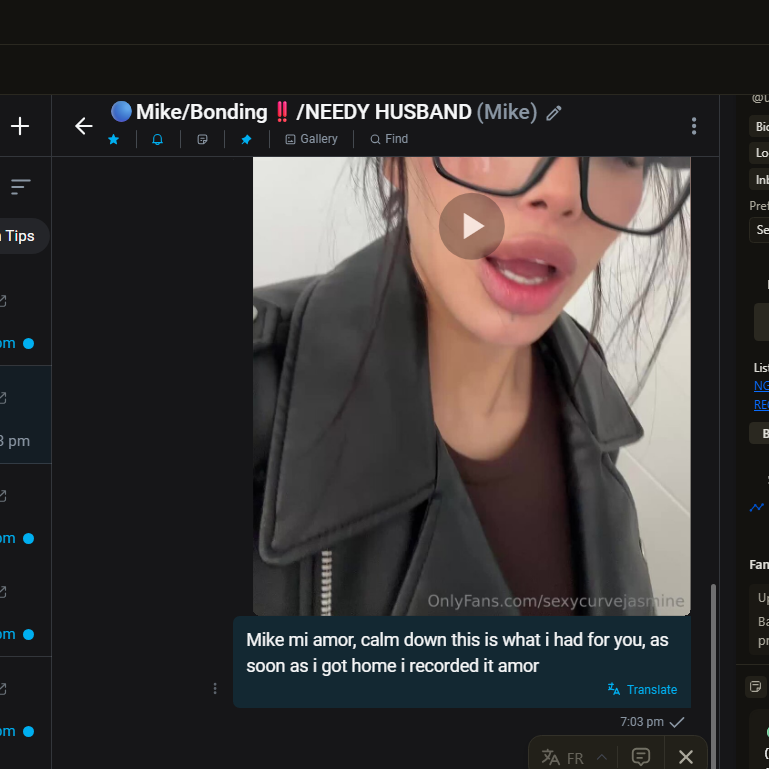Click the chat vertical scrollbar
Image resolution: width=769 pixels, height=769 pixels.
tap(713, 676)
